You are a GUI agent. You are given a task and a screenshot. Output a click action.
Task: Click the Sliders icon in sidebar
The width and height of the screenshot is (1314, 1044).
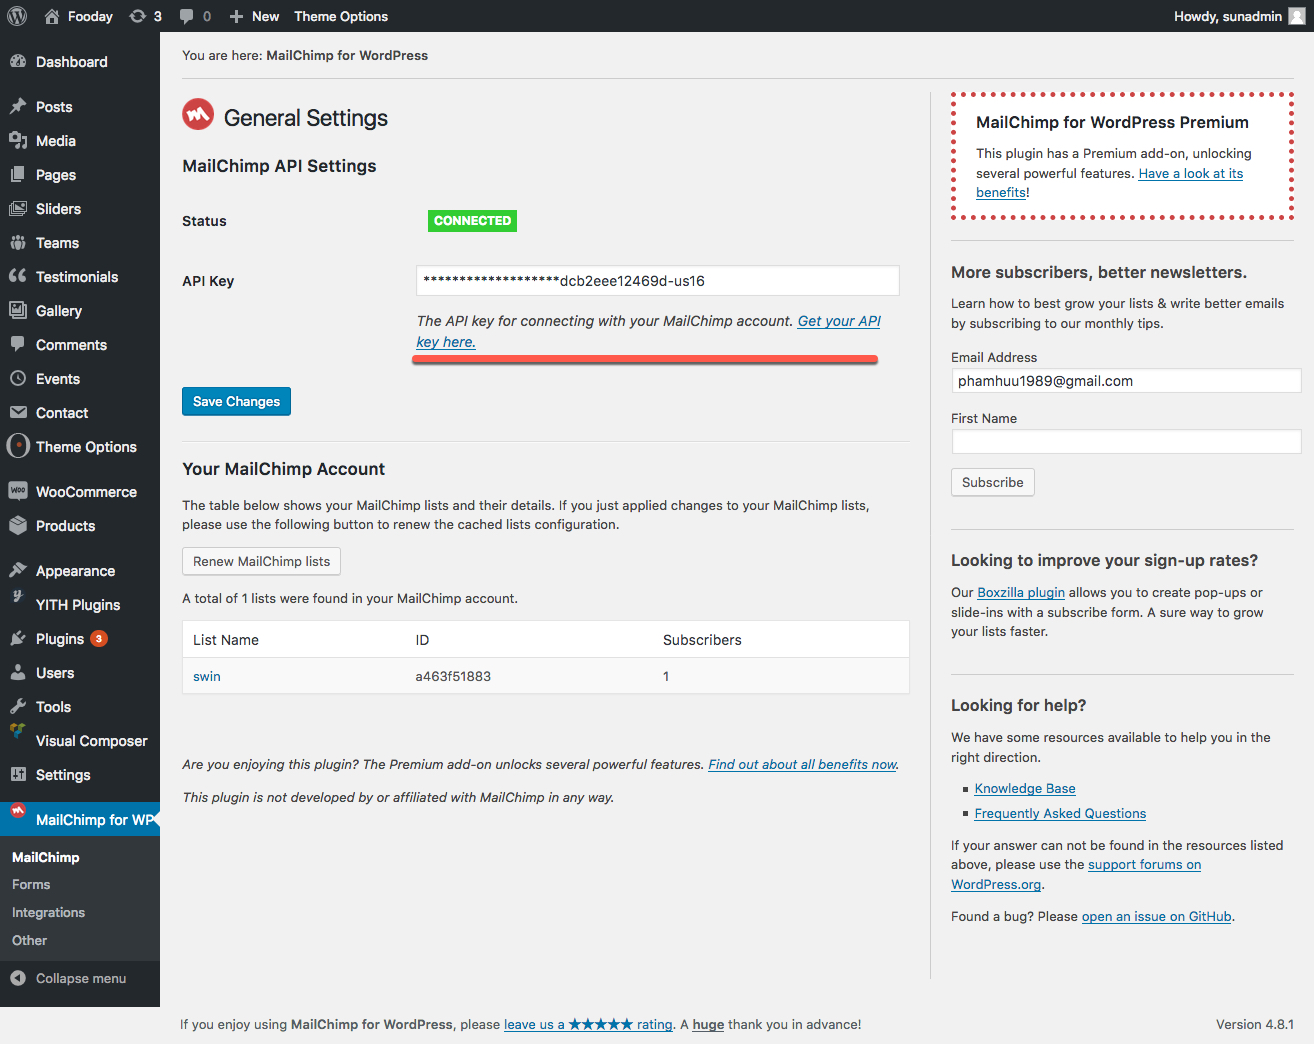18,208
